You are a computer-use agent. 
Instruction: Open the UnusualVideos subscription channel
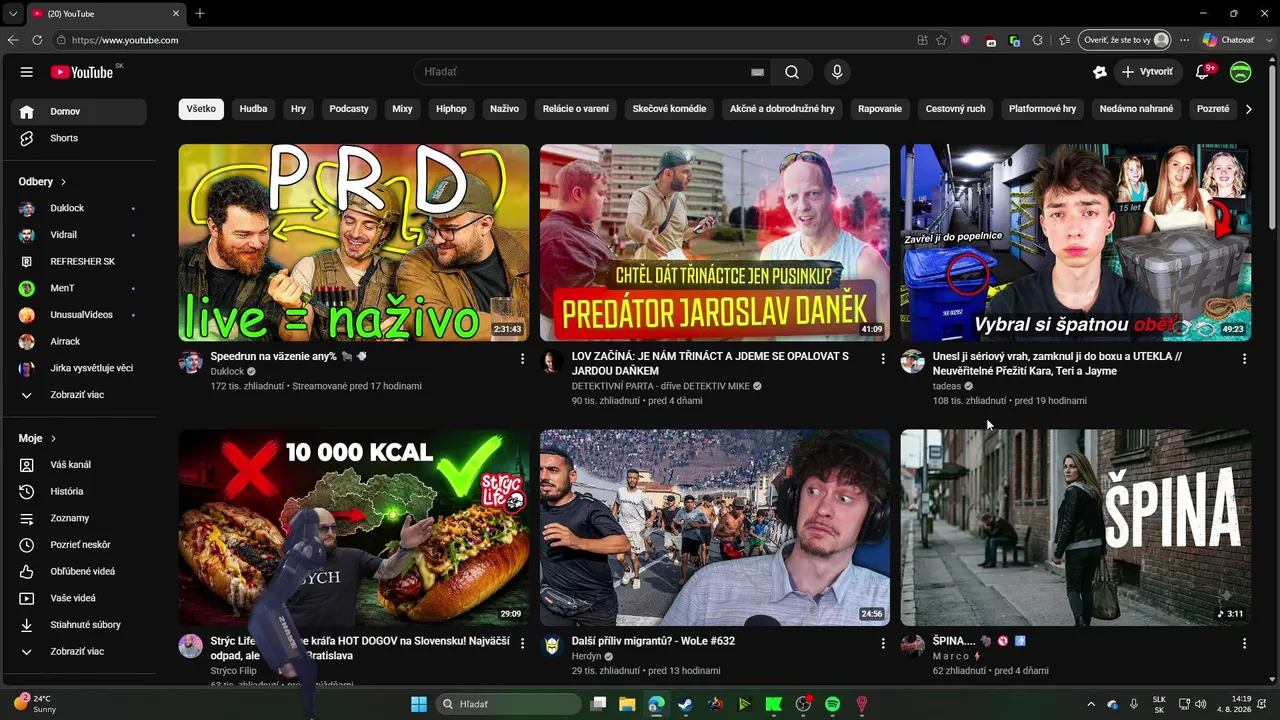pyautogui.click(x=78, y=315)
